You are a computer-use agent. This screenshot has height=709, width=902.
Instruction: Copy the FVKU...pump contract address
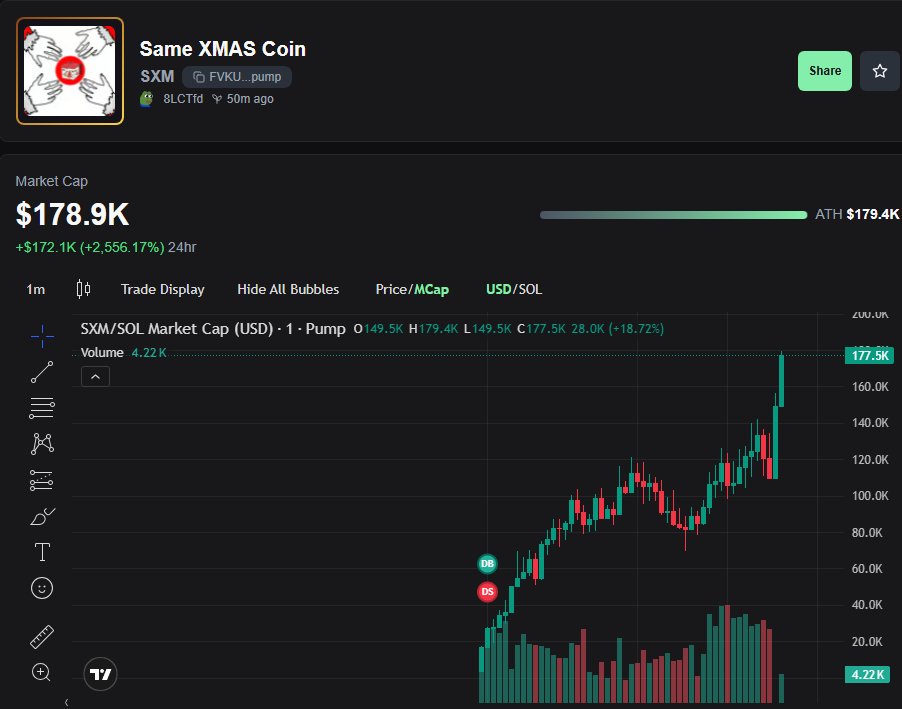(x=236, y=77)
